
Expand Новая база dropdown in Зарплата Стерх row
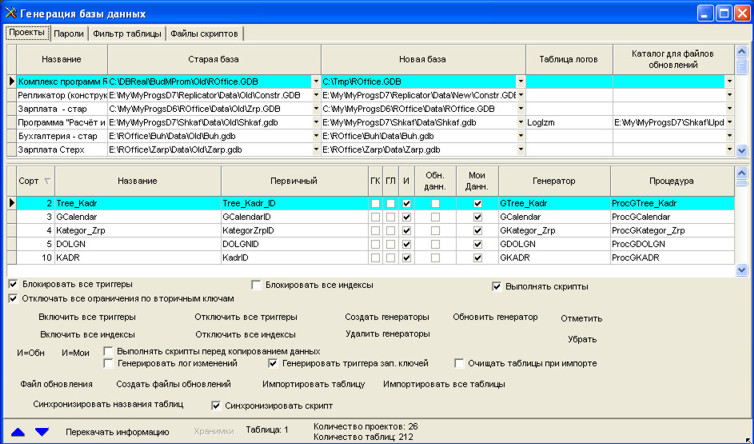coord(520,150)
